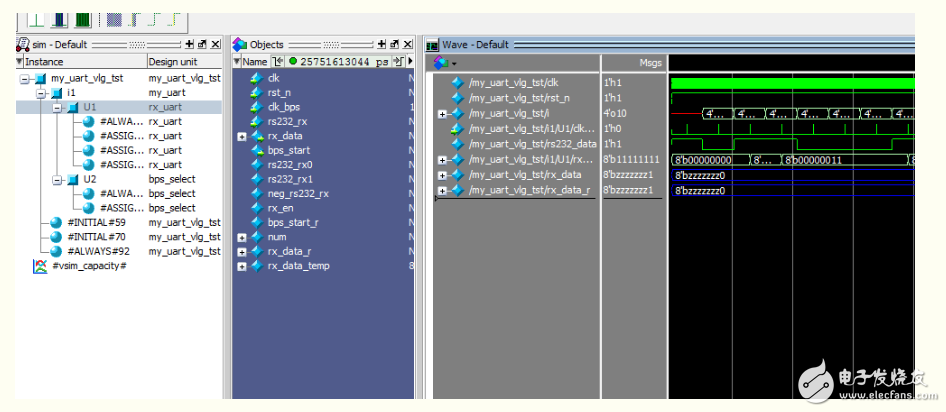Expand rx_data_temp in the Objects list
Viewport: 946px width, 412px height.
242,266
